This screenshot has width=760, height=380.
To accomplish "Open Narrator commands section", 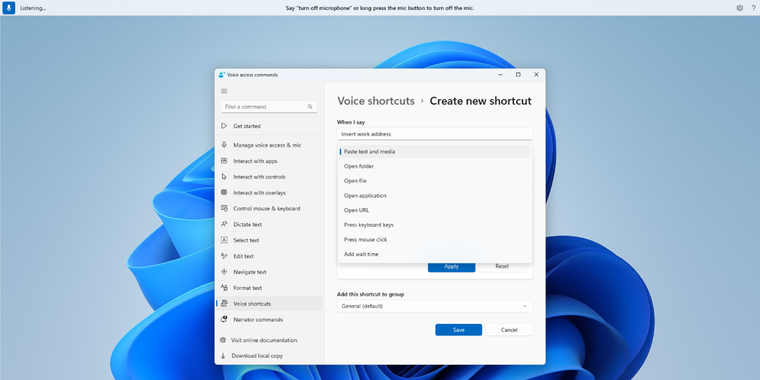I will [269, 319].
